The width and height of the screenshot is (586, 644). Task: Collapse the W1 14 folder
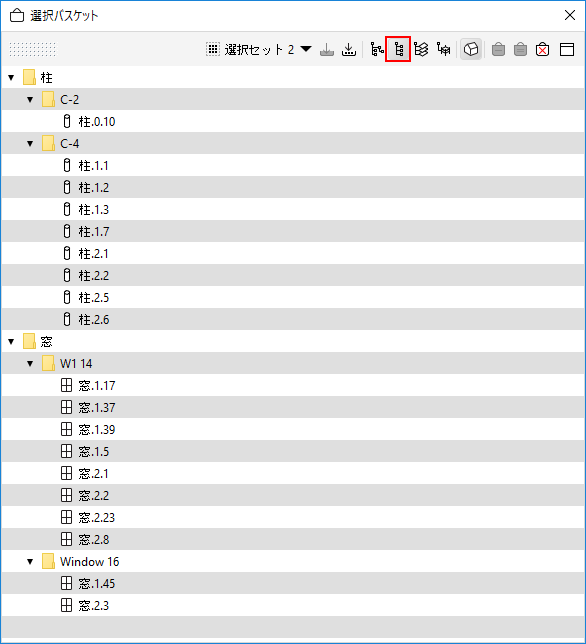pyautogui.click(x=30, y=363)
